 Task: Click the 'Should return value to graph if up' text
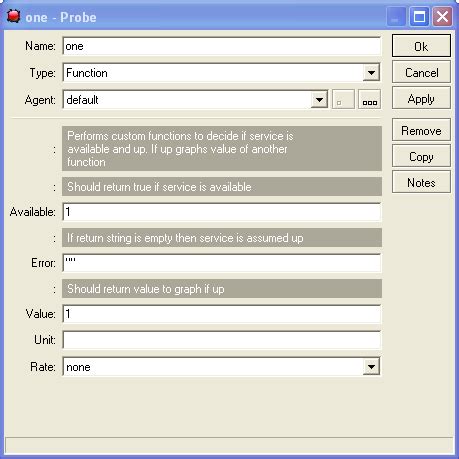146,289
